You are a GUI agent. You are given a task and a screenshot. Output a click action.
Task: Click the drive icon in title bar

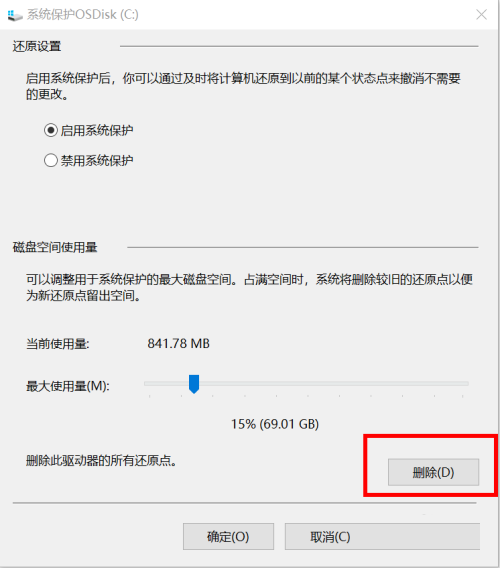pos(15,15)
